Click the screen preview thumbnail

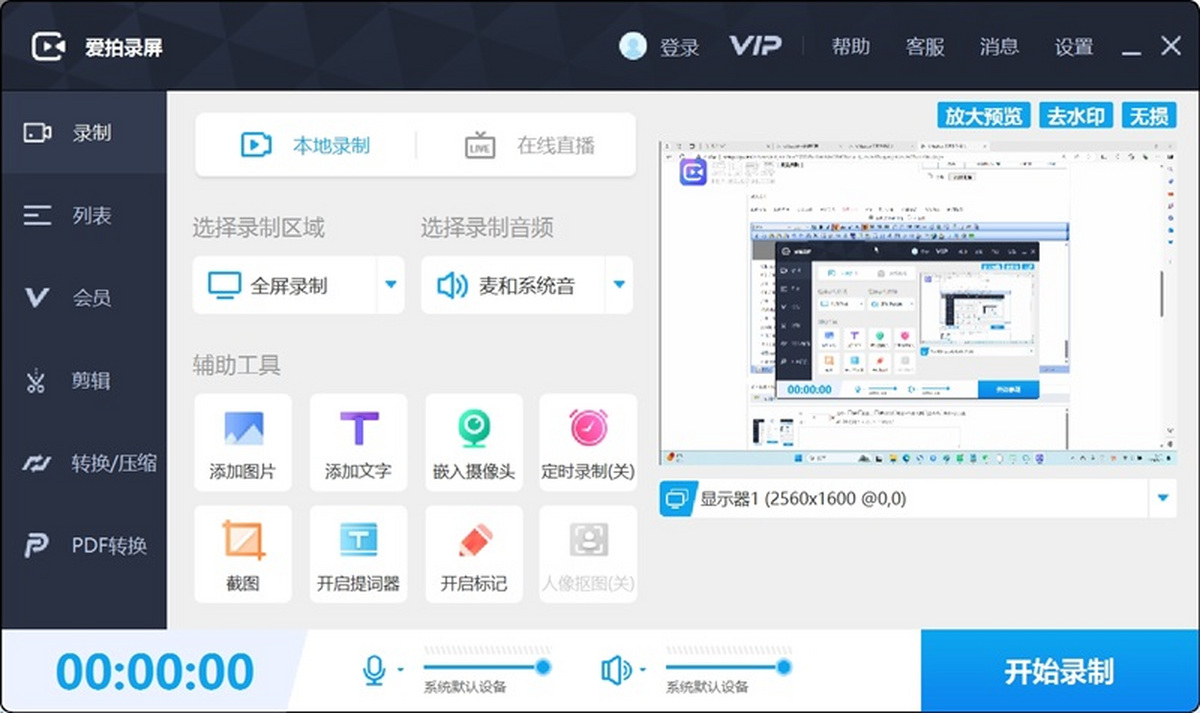[918, 303]
